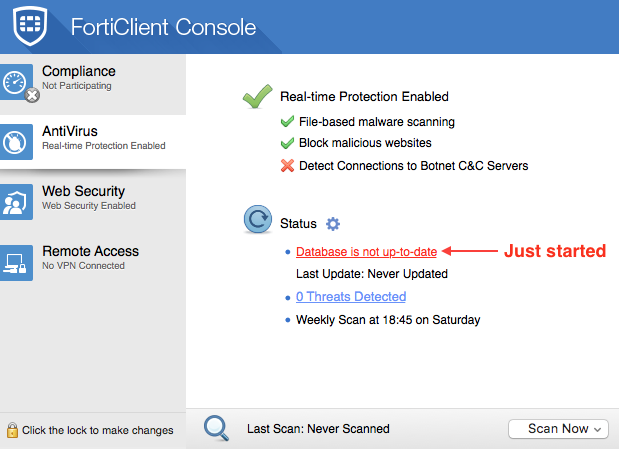The width and height of the screenshot is (619, 449).
Task: Click the Status refresh circle icon
Action: point(259,221)
